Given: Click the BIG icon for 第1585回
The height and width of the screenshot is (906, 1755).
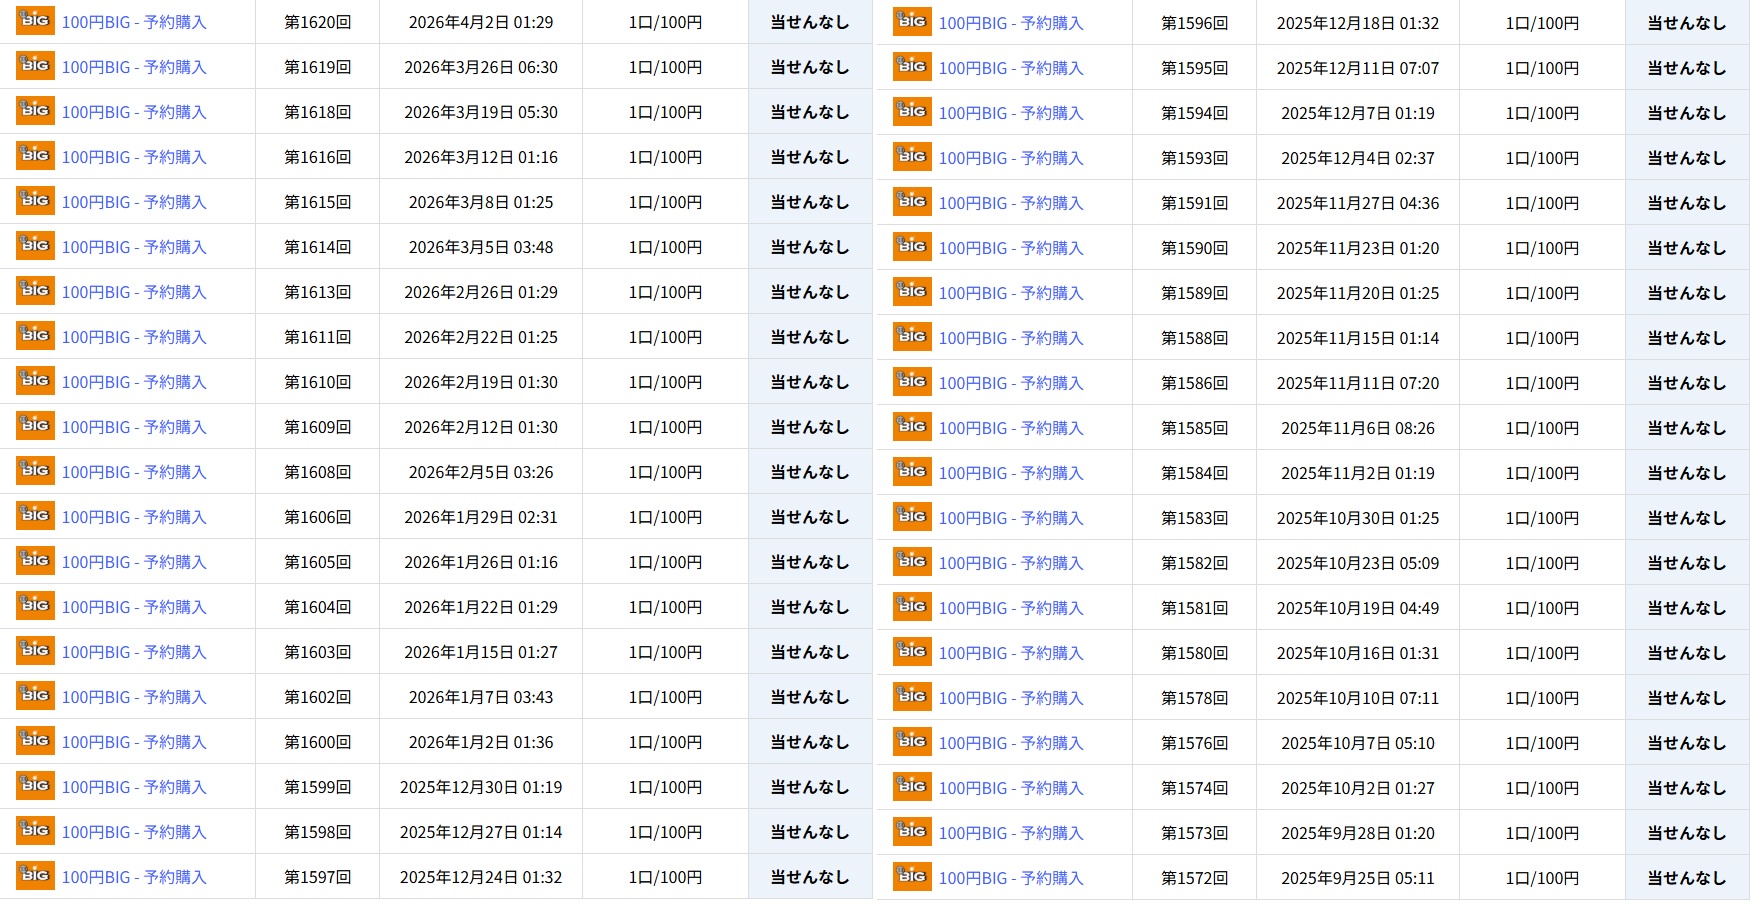Looking at the screenshot, I should point(912,427).
